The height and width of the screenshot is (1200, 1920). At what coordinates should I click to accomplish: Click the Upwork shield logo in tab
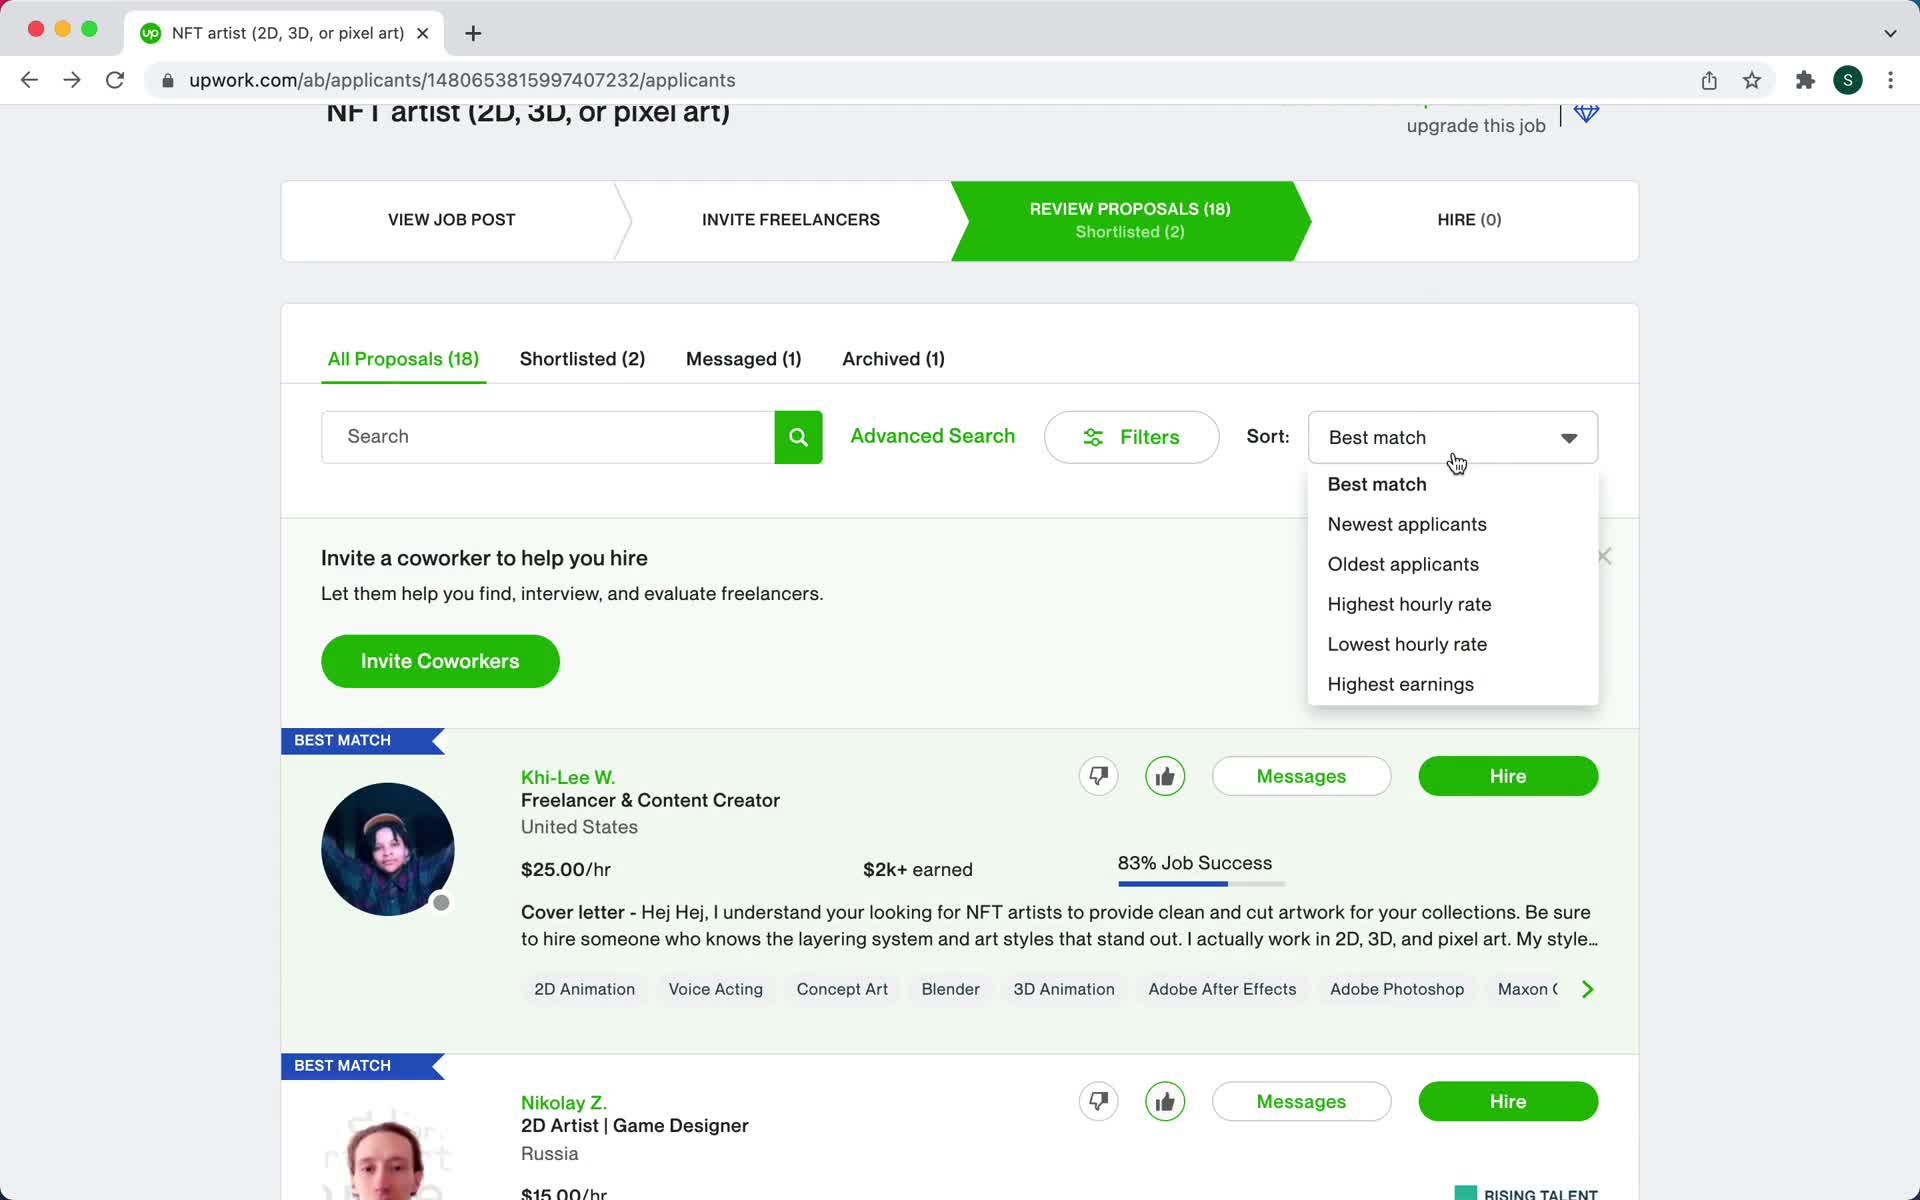[152, 32]
